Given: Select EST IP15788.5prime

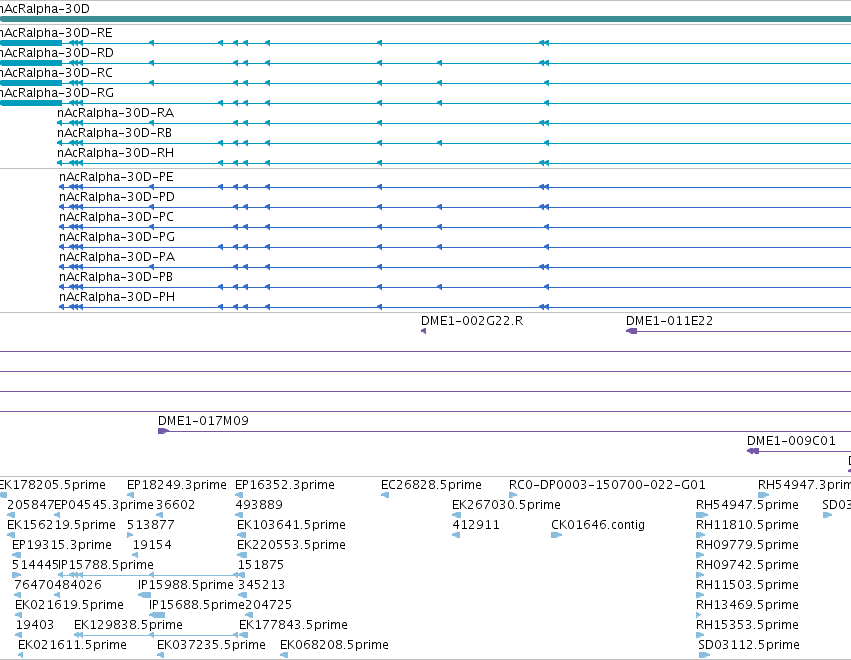Looking at the screenshot, I should [106, 565].
